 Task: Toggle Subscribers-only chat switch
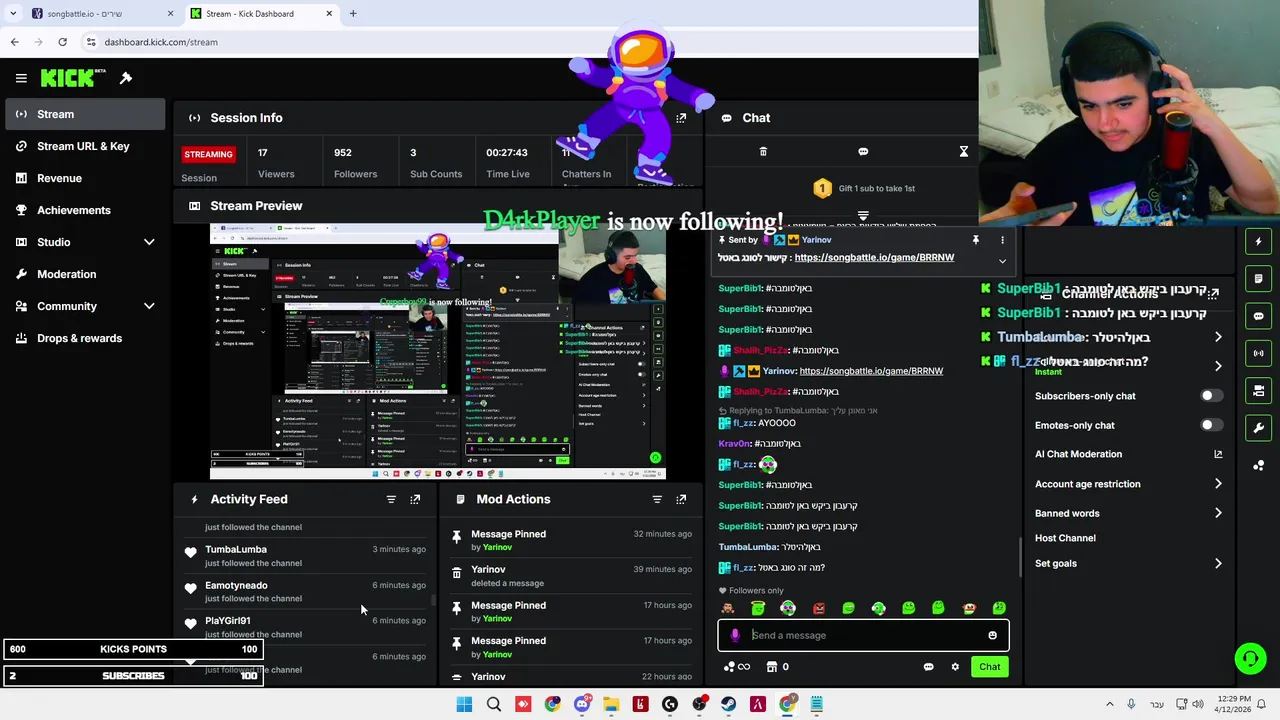[1210, 396]
